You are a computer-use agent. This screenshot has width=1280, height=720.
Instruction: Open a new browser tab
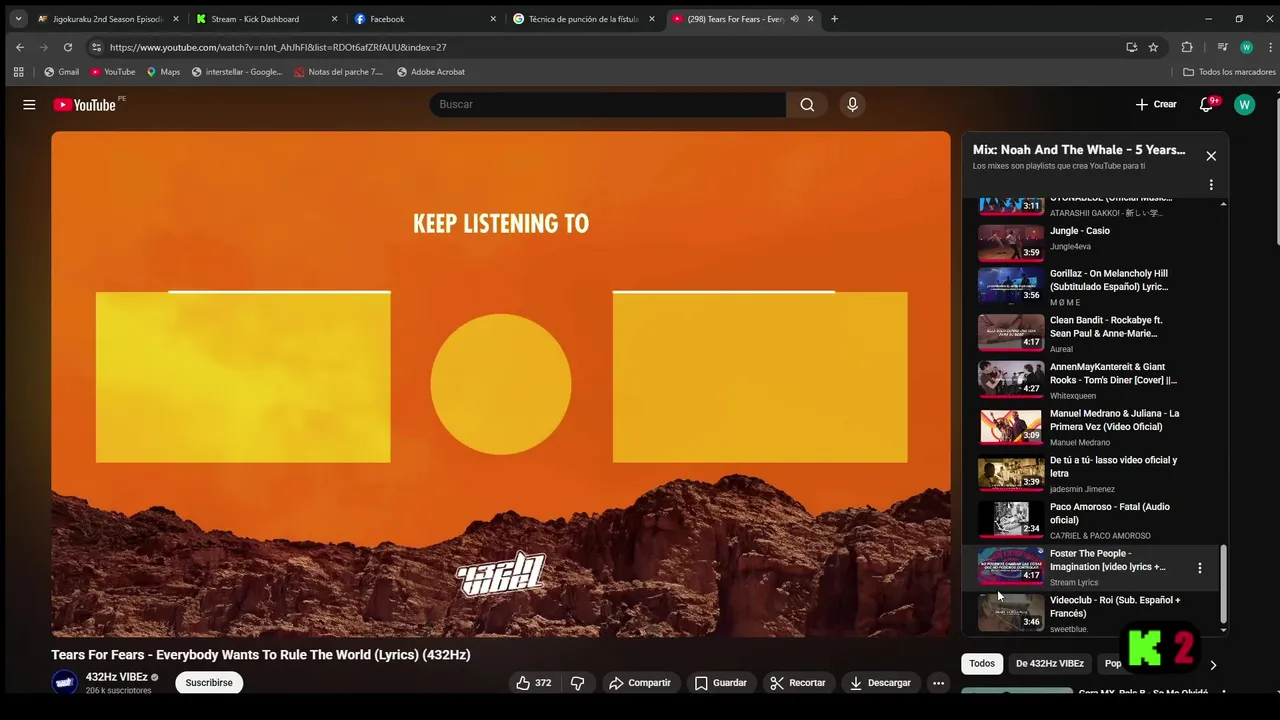point(835,19)
